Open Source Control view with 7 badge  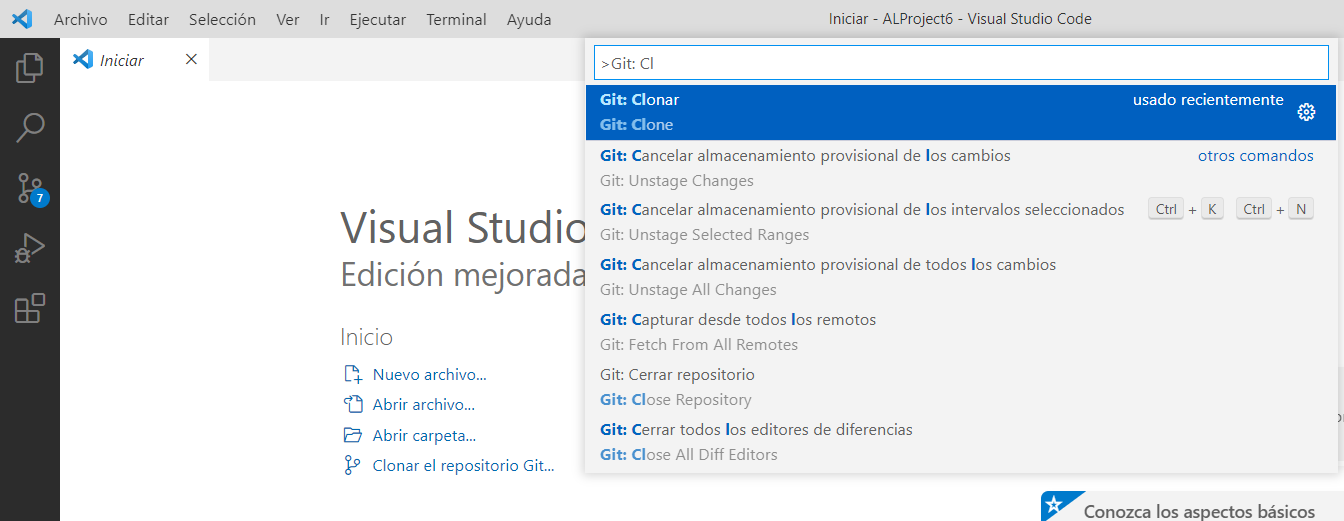pos(30,187)
